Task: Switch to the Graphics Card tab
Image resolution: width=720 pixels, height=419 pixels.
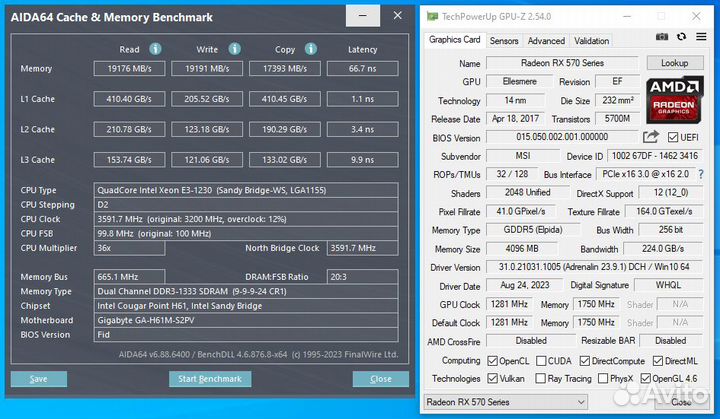Action: tap(454, 40)
